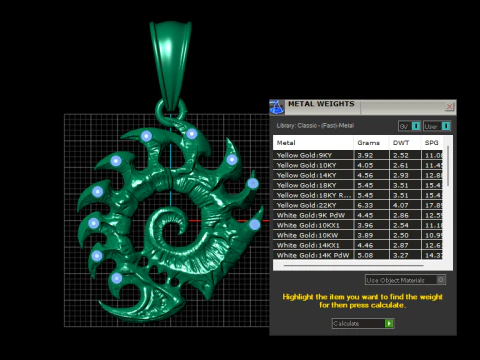480x360 pixels.
Task: Click the Metal Weights title bar icon
Action: point(276,107)
